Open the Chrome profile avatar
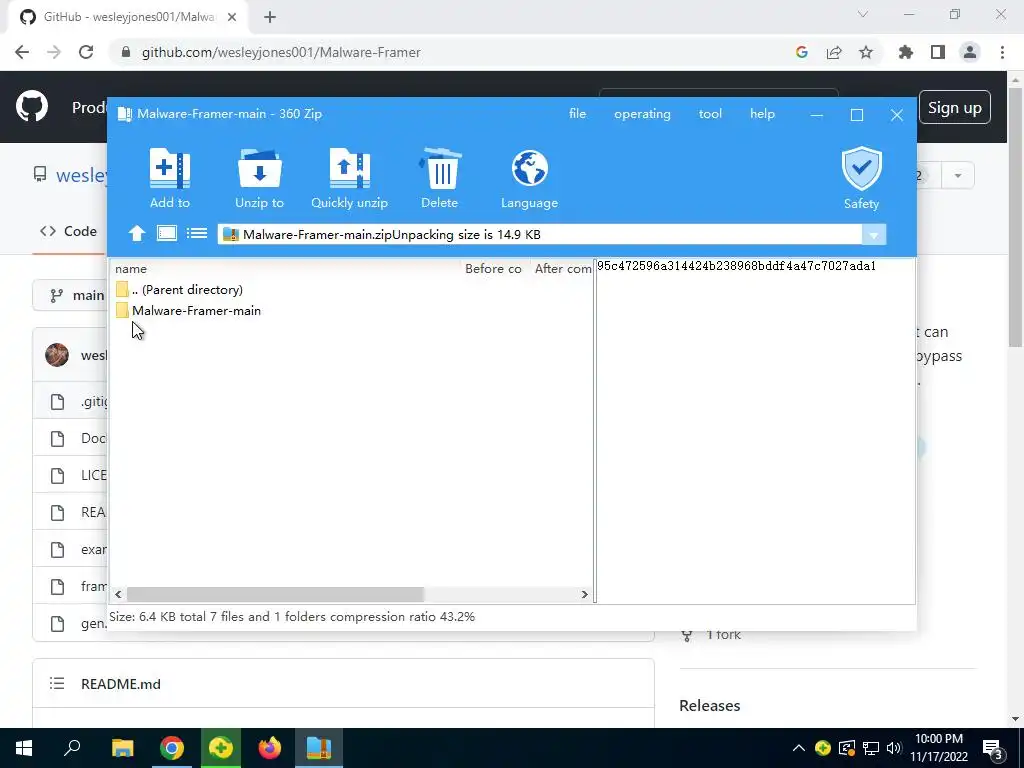This screenshot has height=768, width=1024. (970, 52)
